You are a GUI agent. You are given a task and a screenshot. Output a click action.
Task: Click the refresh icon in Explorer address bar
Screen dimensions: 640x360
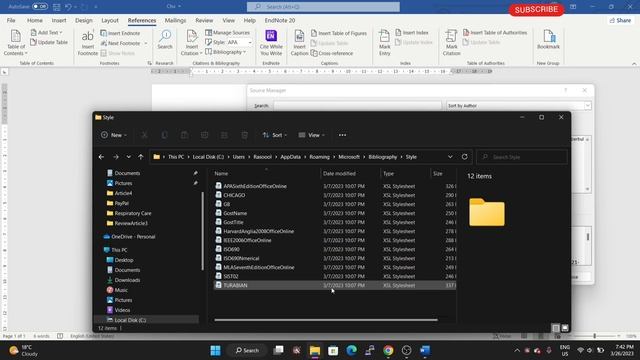[464, 157]
